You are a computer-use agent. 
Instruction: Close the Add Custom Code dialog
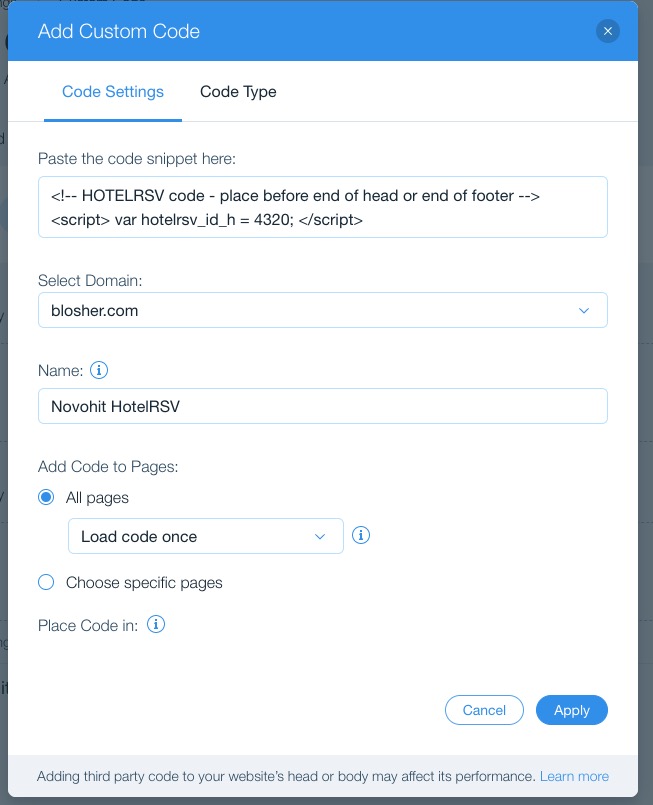[607, 31]
